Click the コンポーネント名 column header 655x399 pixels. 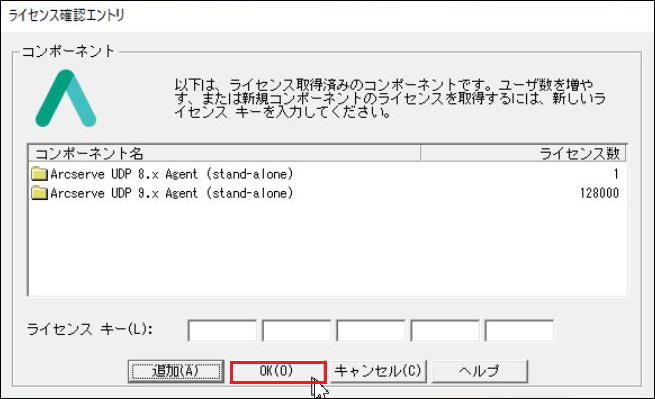224,153
